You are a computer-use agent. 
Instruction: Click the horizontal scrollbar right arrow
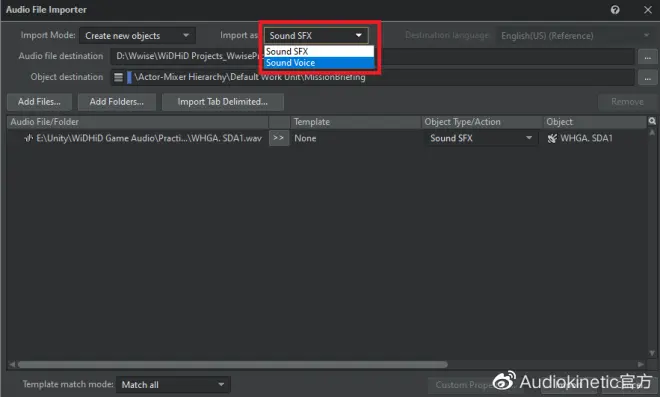click(641, 364)
